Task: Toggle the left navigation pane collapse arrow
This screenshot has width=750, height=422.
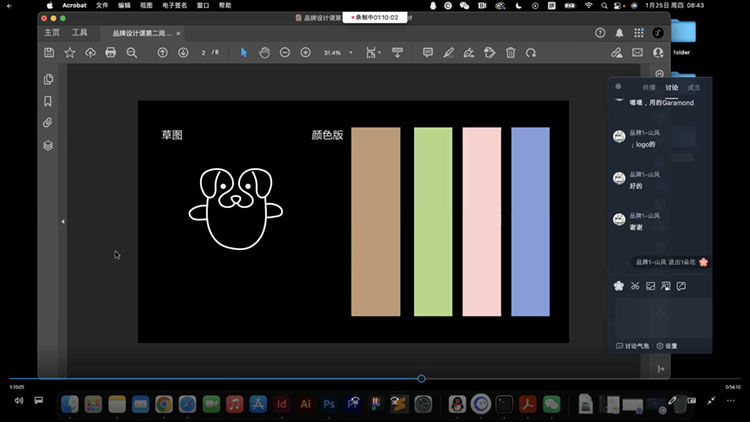Action: pyautogui.click(x=63, y=221)
